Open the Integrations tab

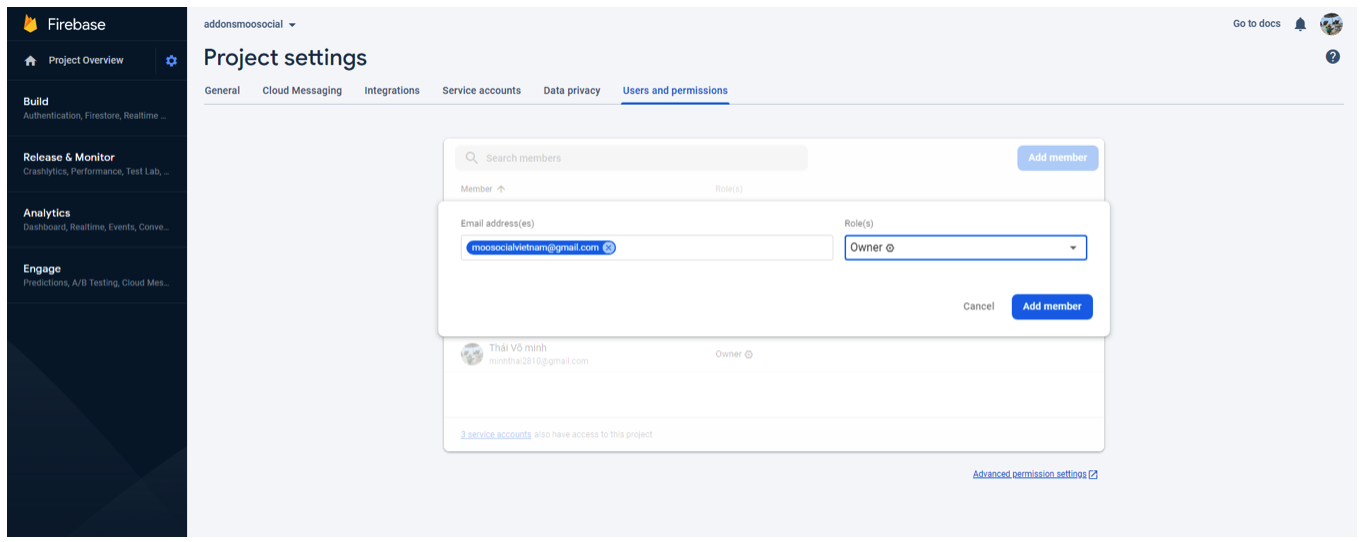click(x=392, y=91)
